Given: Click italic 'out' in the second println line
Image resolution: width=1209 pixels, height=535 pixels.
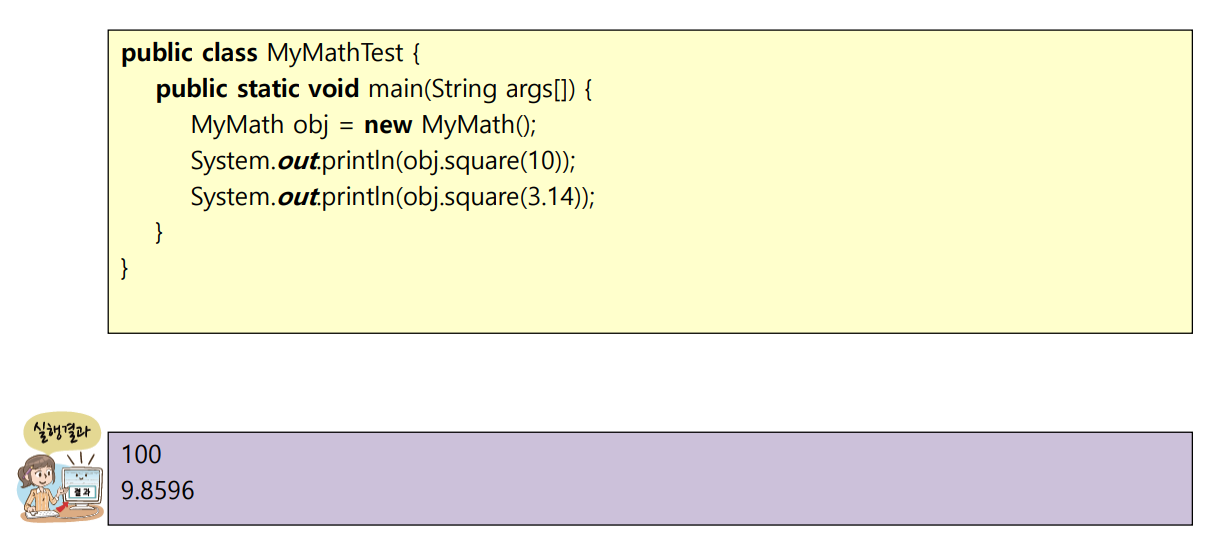Looking at the screenshot, I should (296, 197).
